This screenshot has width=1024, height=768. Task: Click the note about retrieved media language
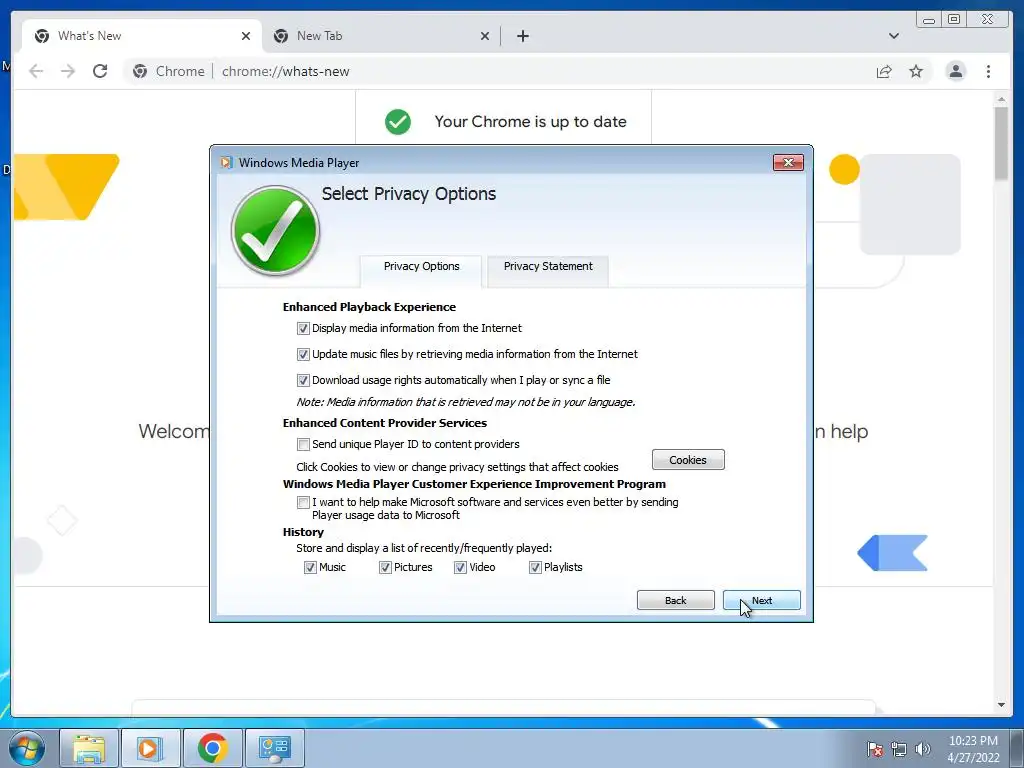point(466,402)
